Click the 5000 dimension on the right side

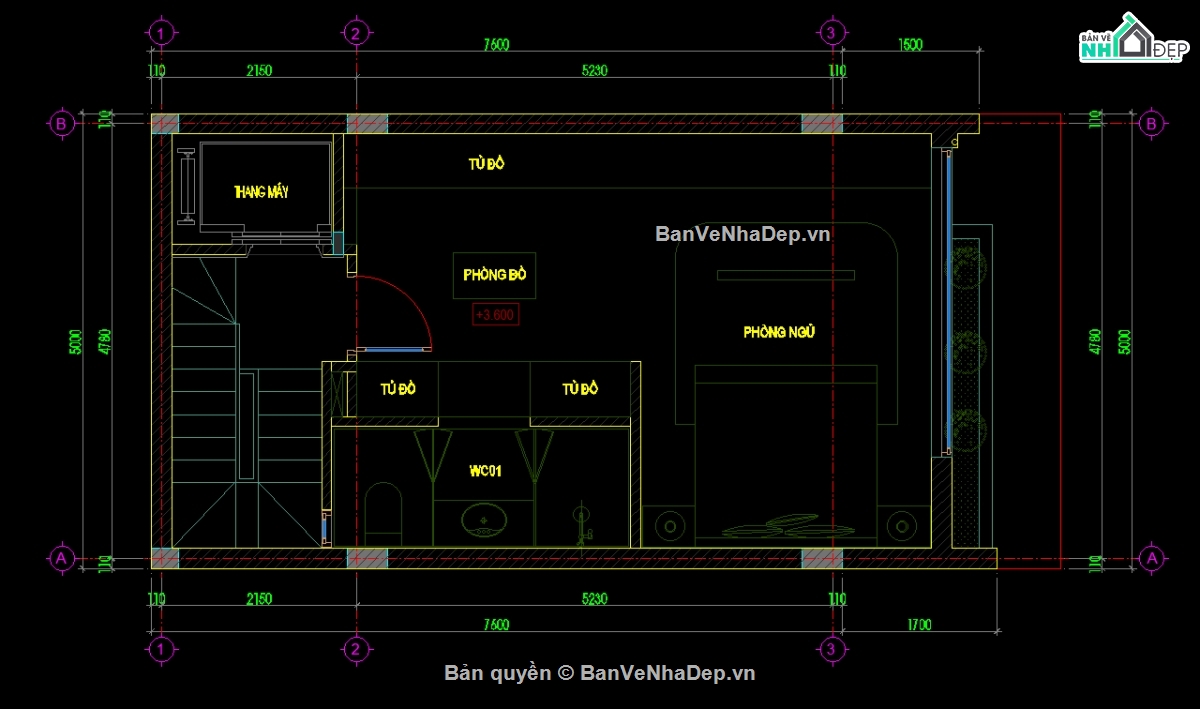tap(1123, 343)
